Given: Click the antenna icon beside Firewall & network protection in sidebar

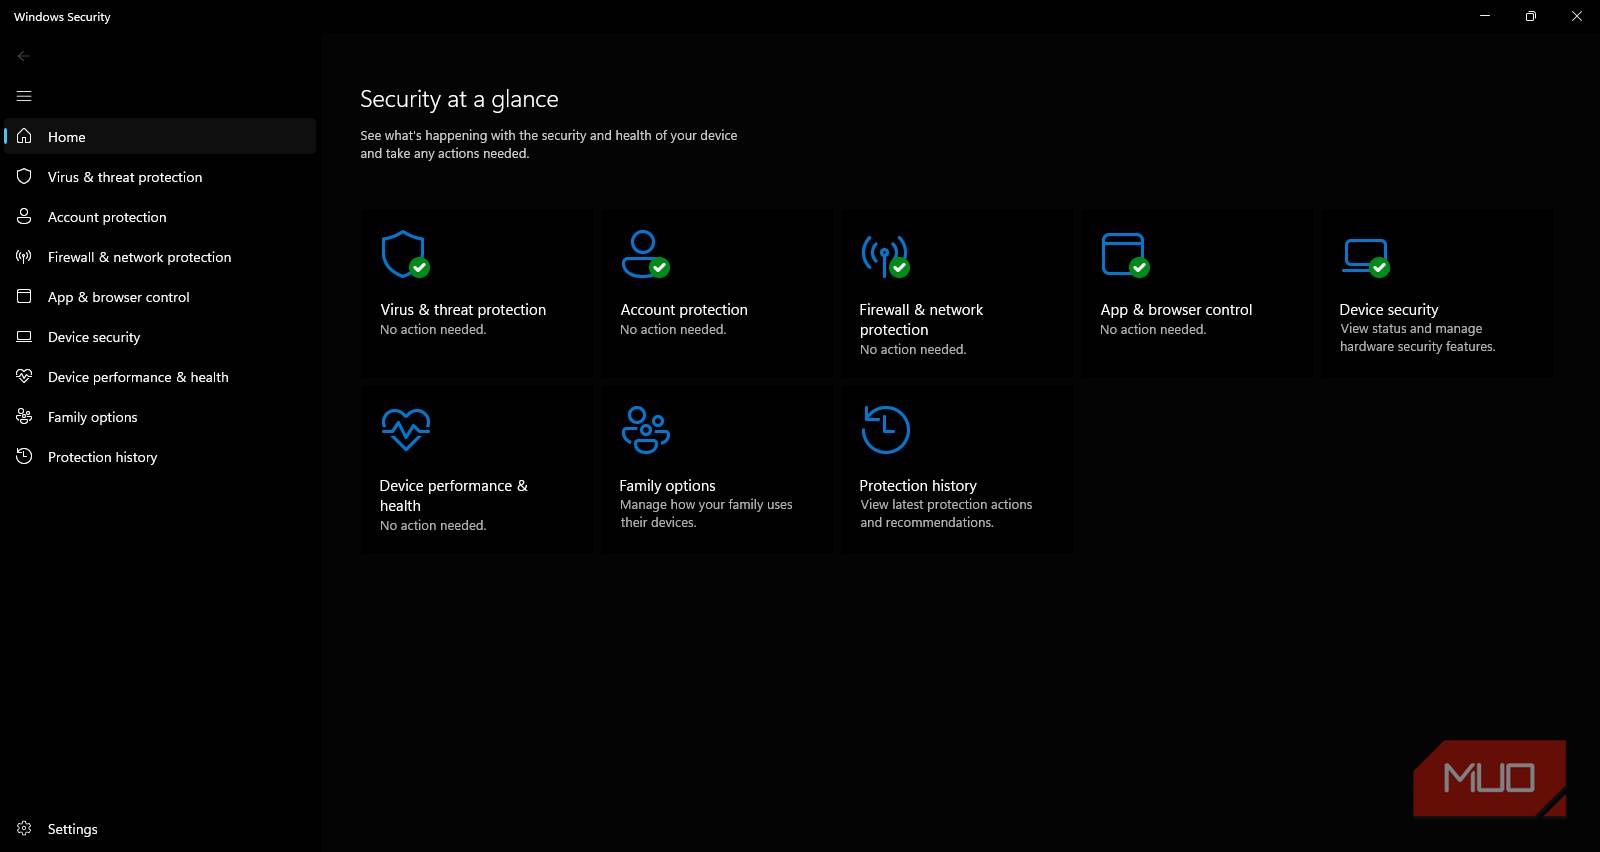Looking at the screenshot, I should coord(24,256).
